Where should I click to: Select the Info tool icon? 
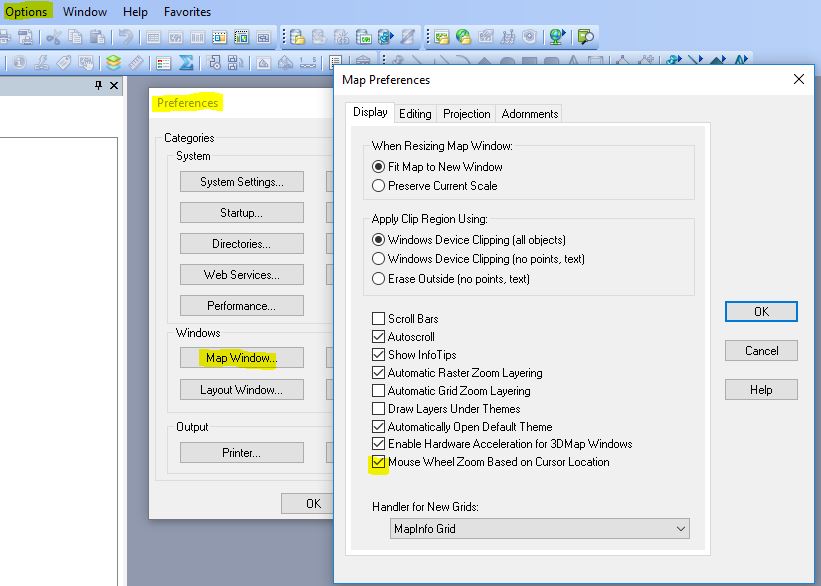[x=20, y=63]
